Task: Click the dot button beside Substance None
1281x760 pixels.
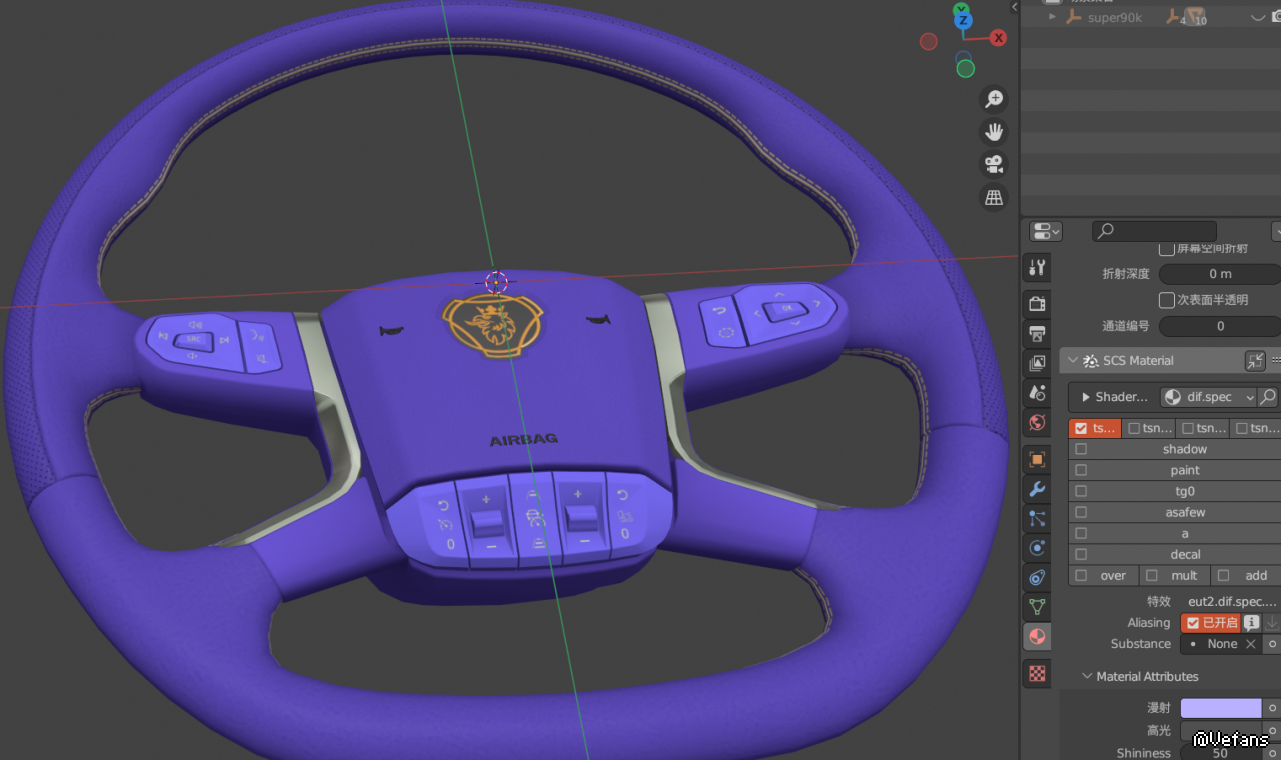Action: coord(1272,644)
